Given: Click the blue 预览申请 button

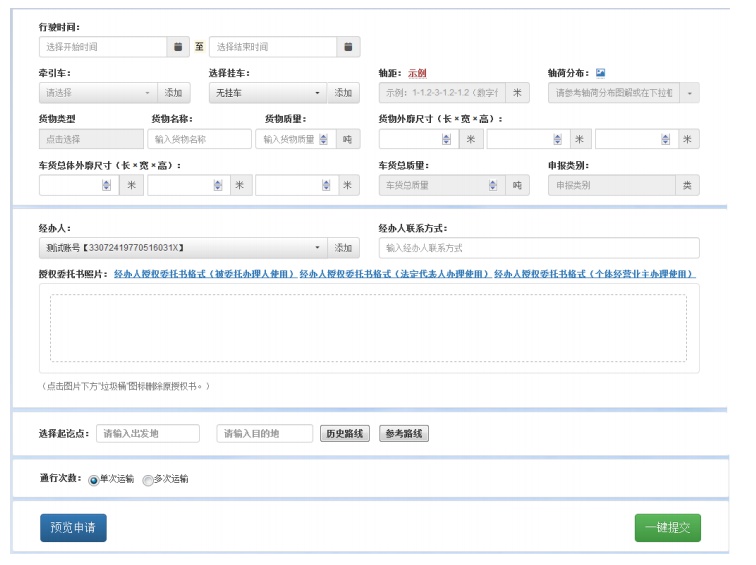Looking at the screenshot, I should coord(73,528).
